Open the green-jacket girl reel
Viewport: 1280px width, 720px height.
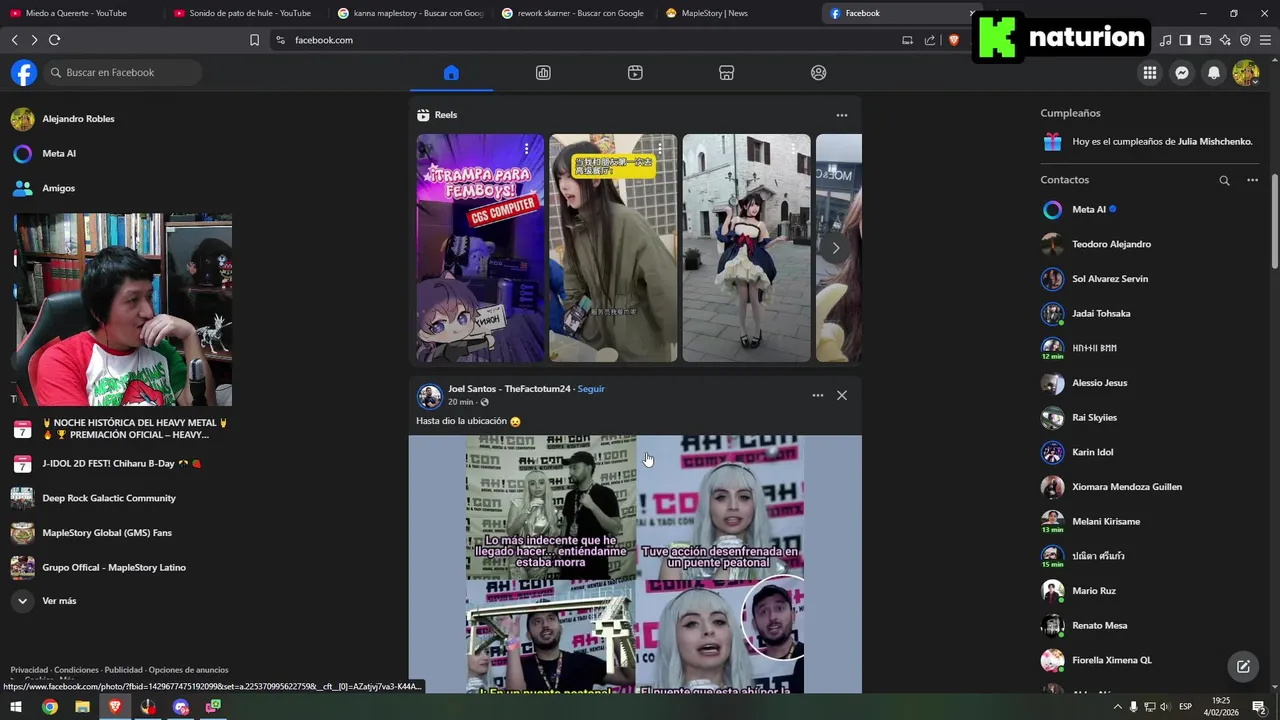pyautogui.click(x=613, y=248)
